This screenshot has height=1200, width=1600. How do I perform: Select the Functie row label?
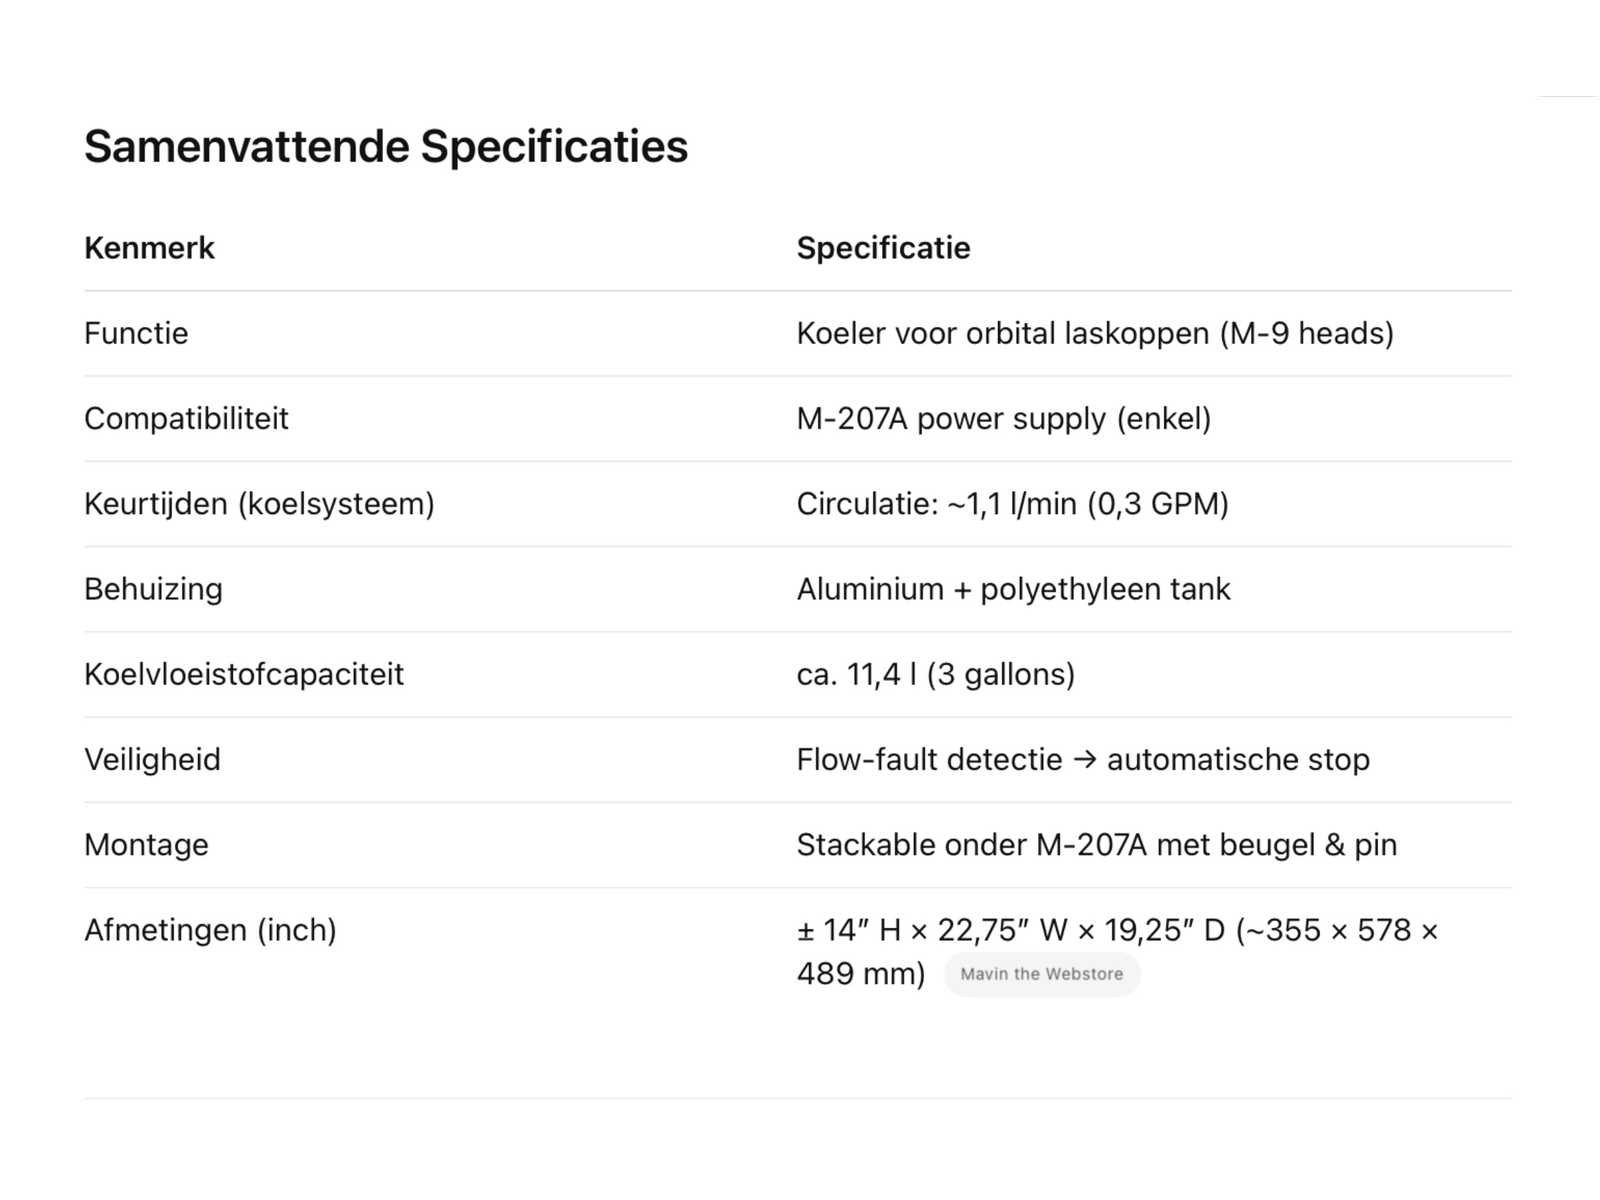click(136, 333)
